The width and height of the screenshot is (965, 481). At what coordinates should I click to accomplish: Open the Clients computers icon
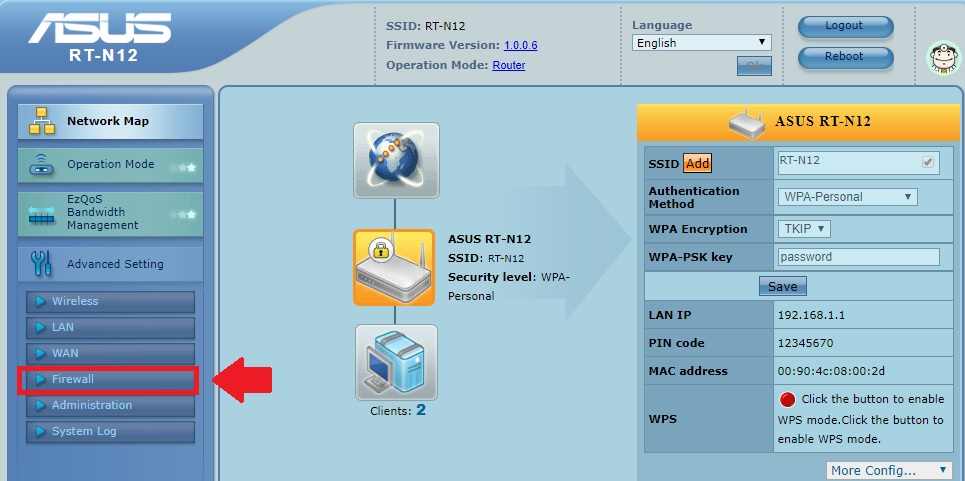(396, 362)
